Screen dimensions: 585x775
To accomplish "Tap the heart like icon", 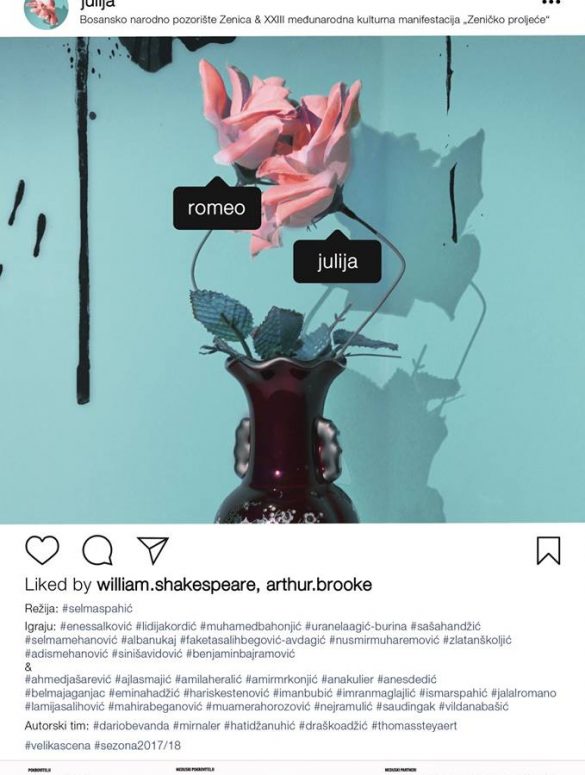I will point(42,550).
